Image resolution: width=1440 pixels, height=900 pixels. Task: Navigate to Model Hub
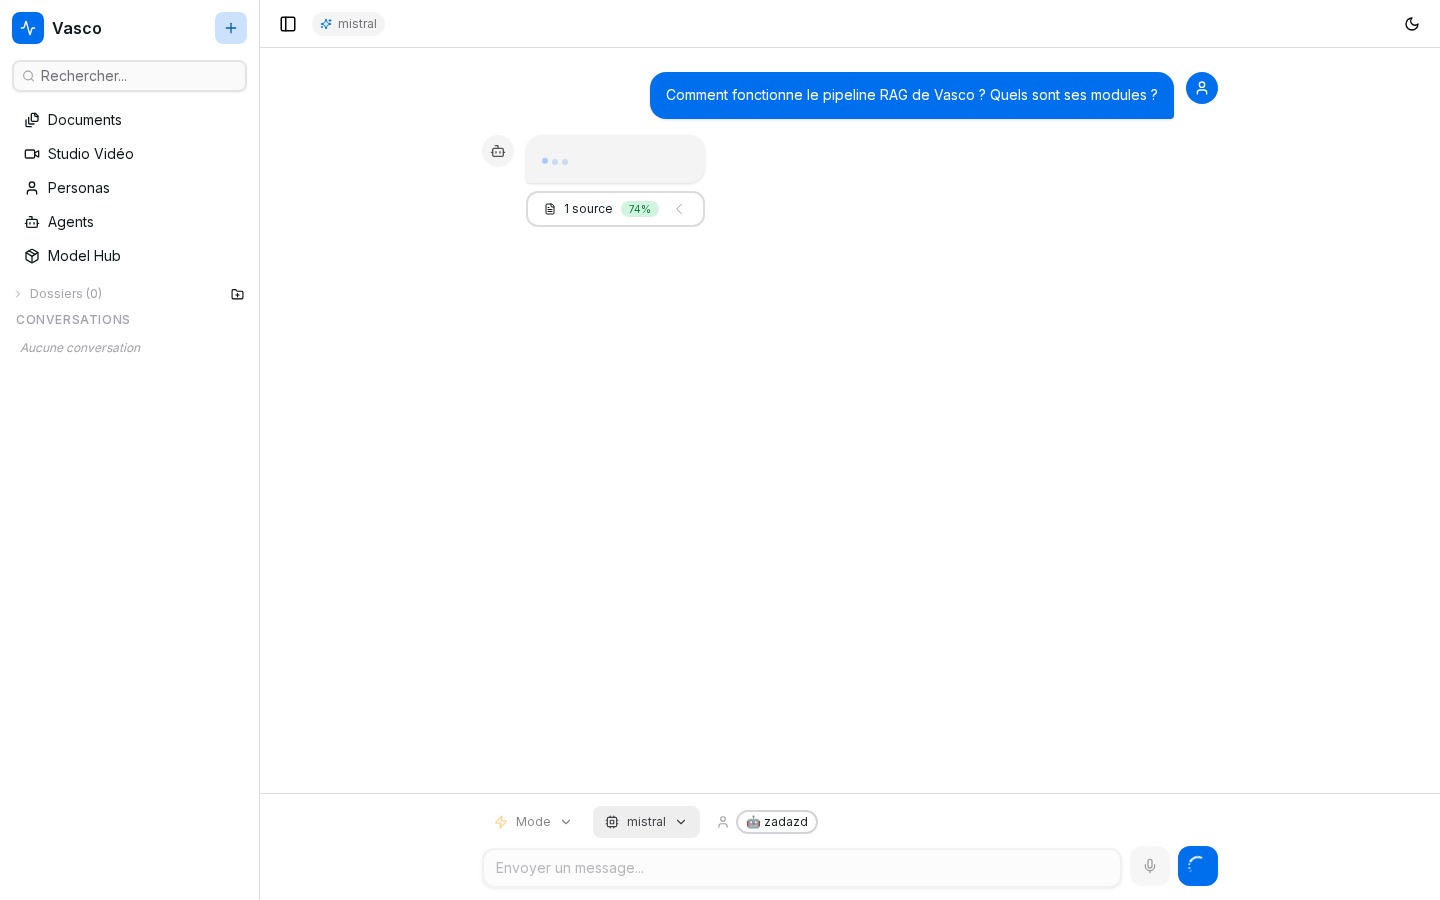coord(84,256)
